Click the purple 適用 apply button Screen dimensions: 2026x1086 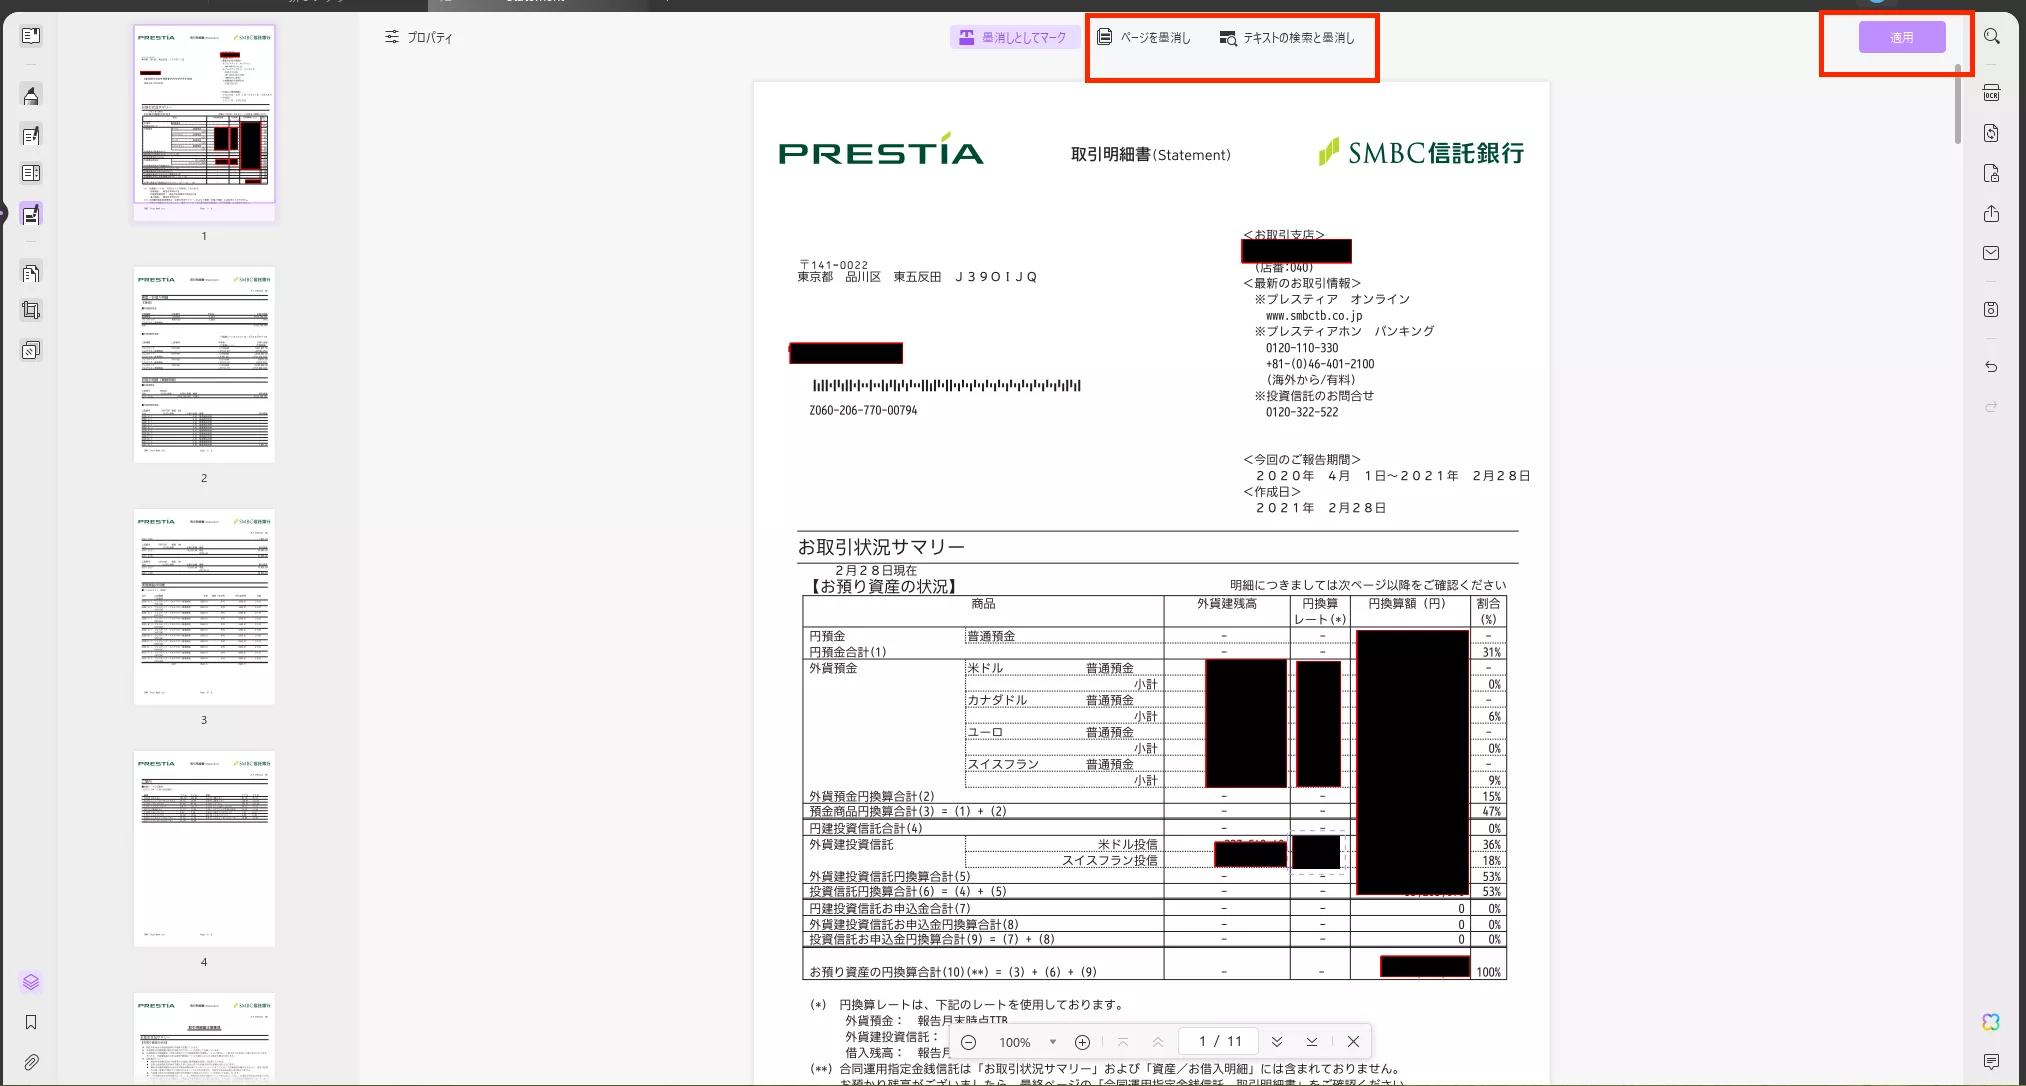[x=1902, y=37]
